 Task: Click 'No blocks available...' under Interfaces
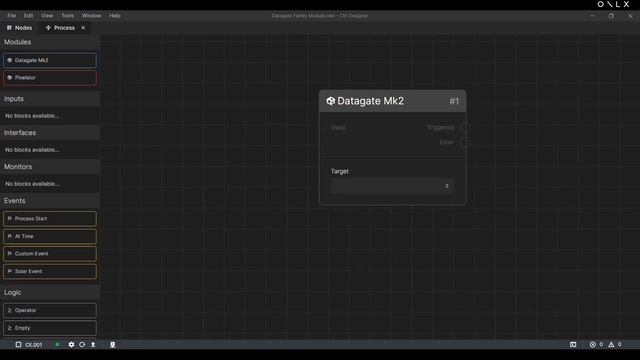[32, 150]
